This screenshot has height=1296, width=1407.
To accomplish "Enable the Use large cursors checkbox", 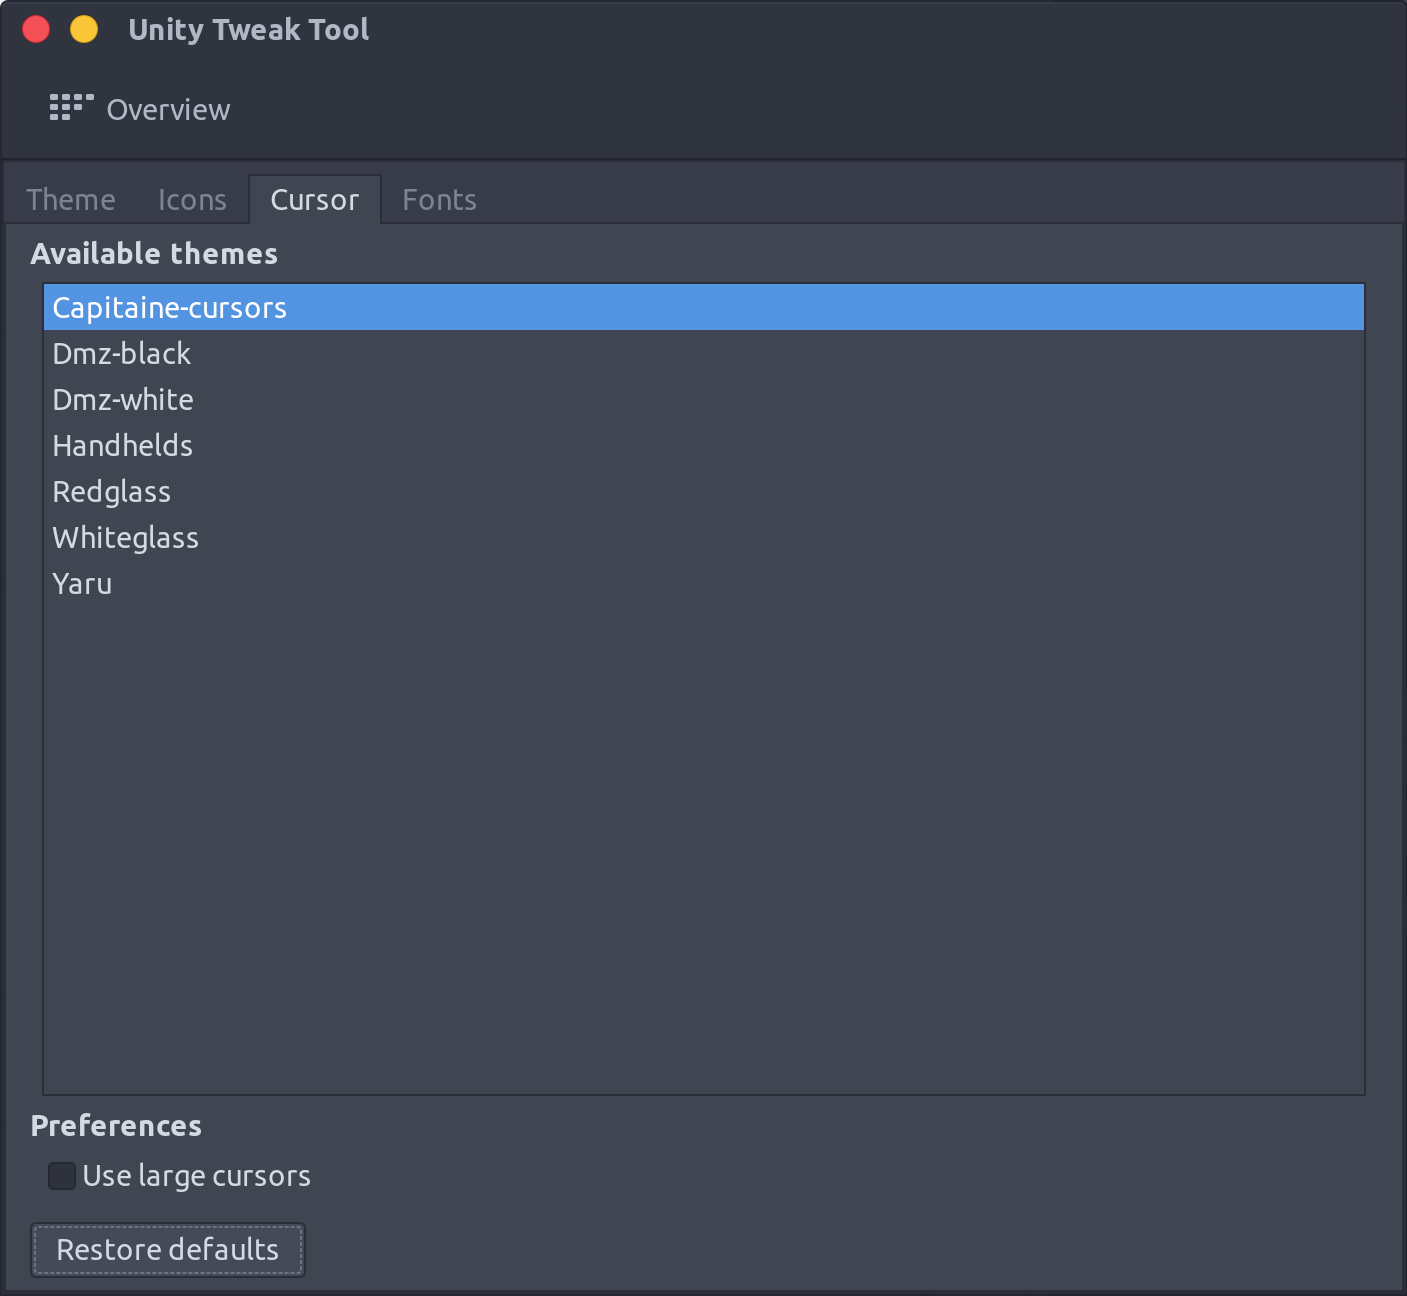I will (62, 1176).
